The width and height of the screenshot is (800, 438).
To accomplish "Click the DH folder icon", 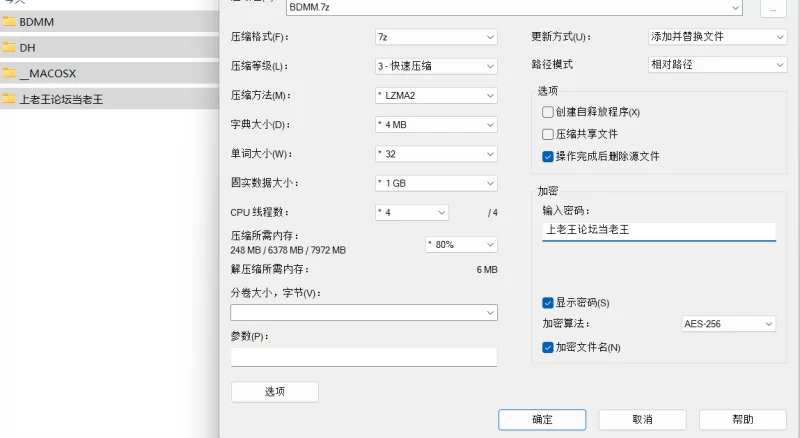I will point(9,47).
